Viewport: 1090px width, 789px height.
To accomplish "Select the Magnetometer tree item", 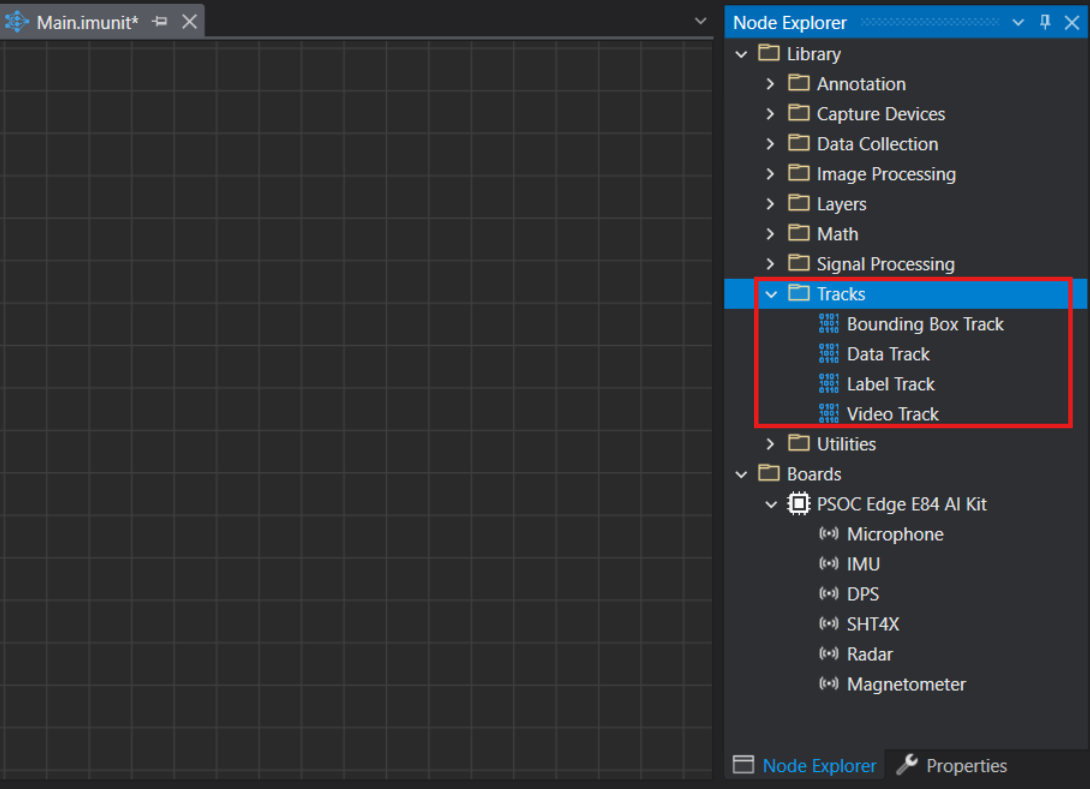I will [906, 684].
